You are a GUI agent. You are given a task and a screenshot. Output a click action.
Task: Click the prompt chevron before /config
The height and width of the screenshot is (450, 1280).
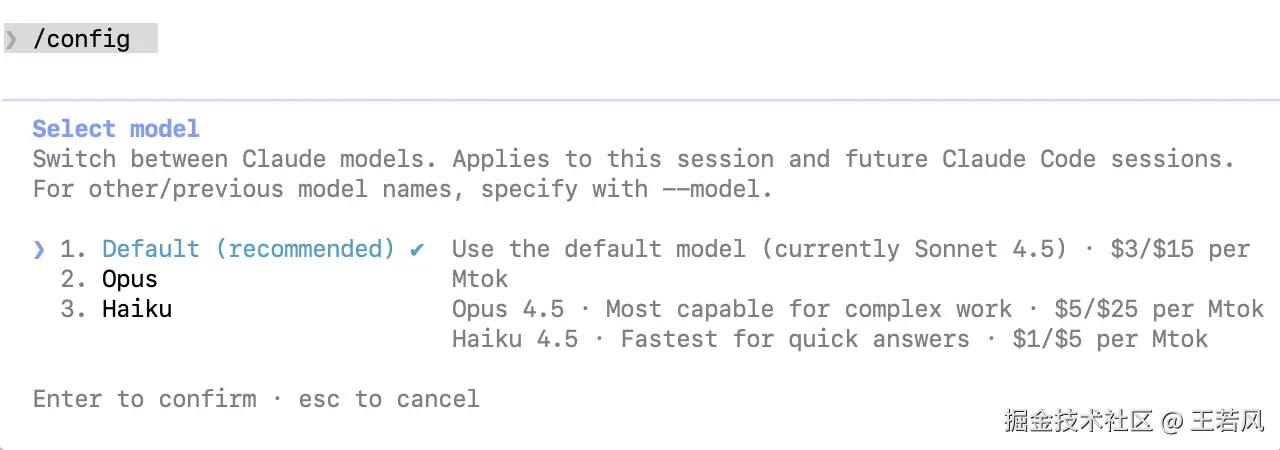click(x=11, y=40)
